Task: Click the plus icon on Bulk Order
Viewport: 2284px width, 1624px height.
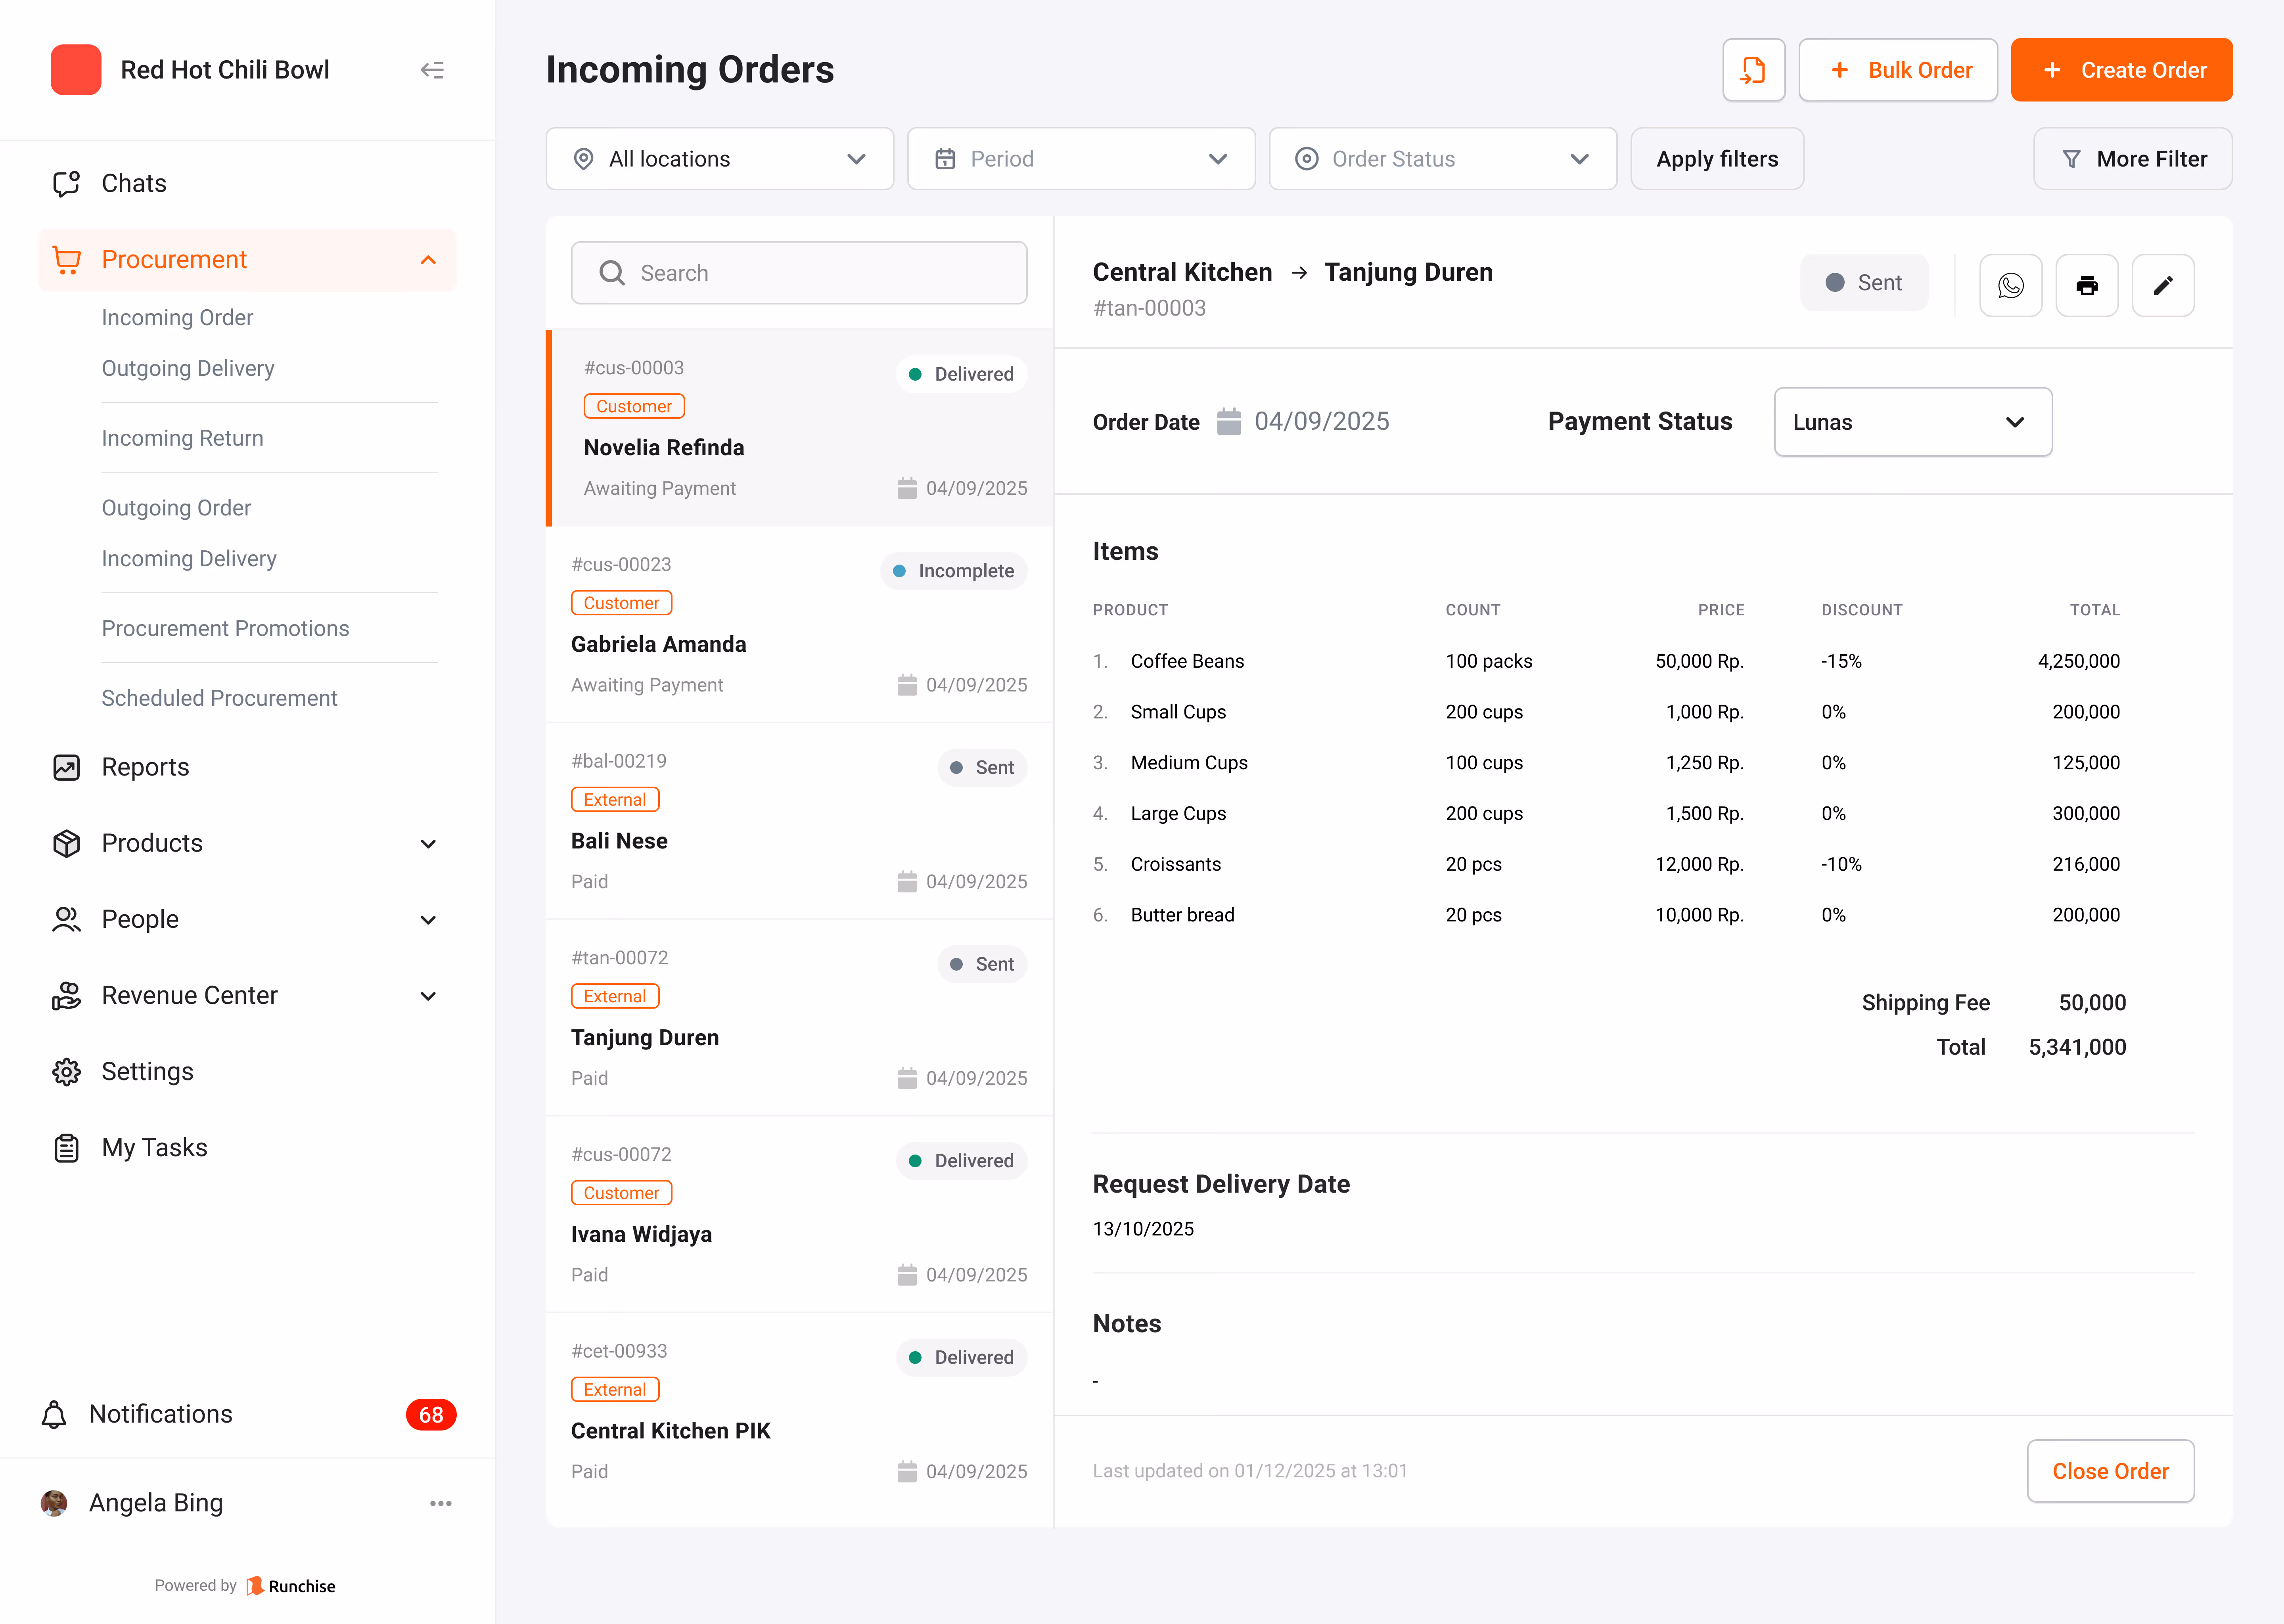Action: click(1839, 70)
